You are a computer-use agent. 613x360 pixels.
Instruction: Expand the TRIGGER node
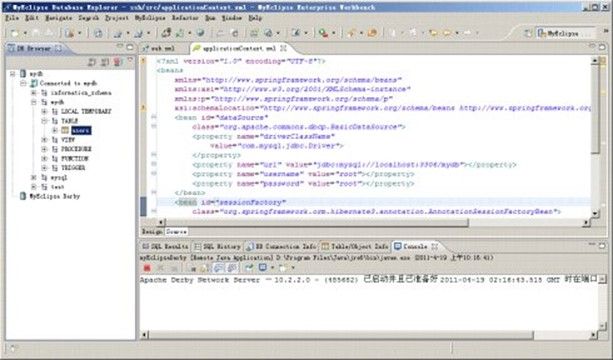[44, 168]
